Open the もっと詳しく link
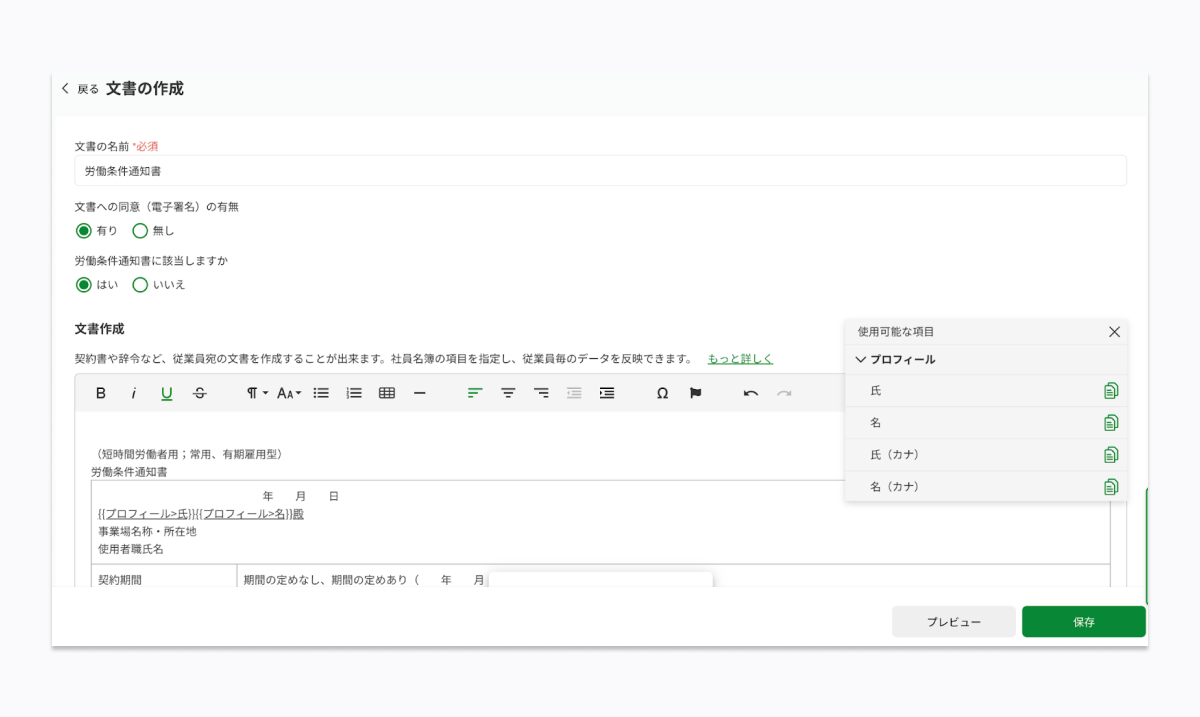The image size is (1200, 717). (739, 357)
